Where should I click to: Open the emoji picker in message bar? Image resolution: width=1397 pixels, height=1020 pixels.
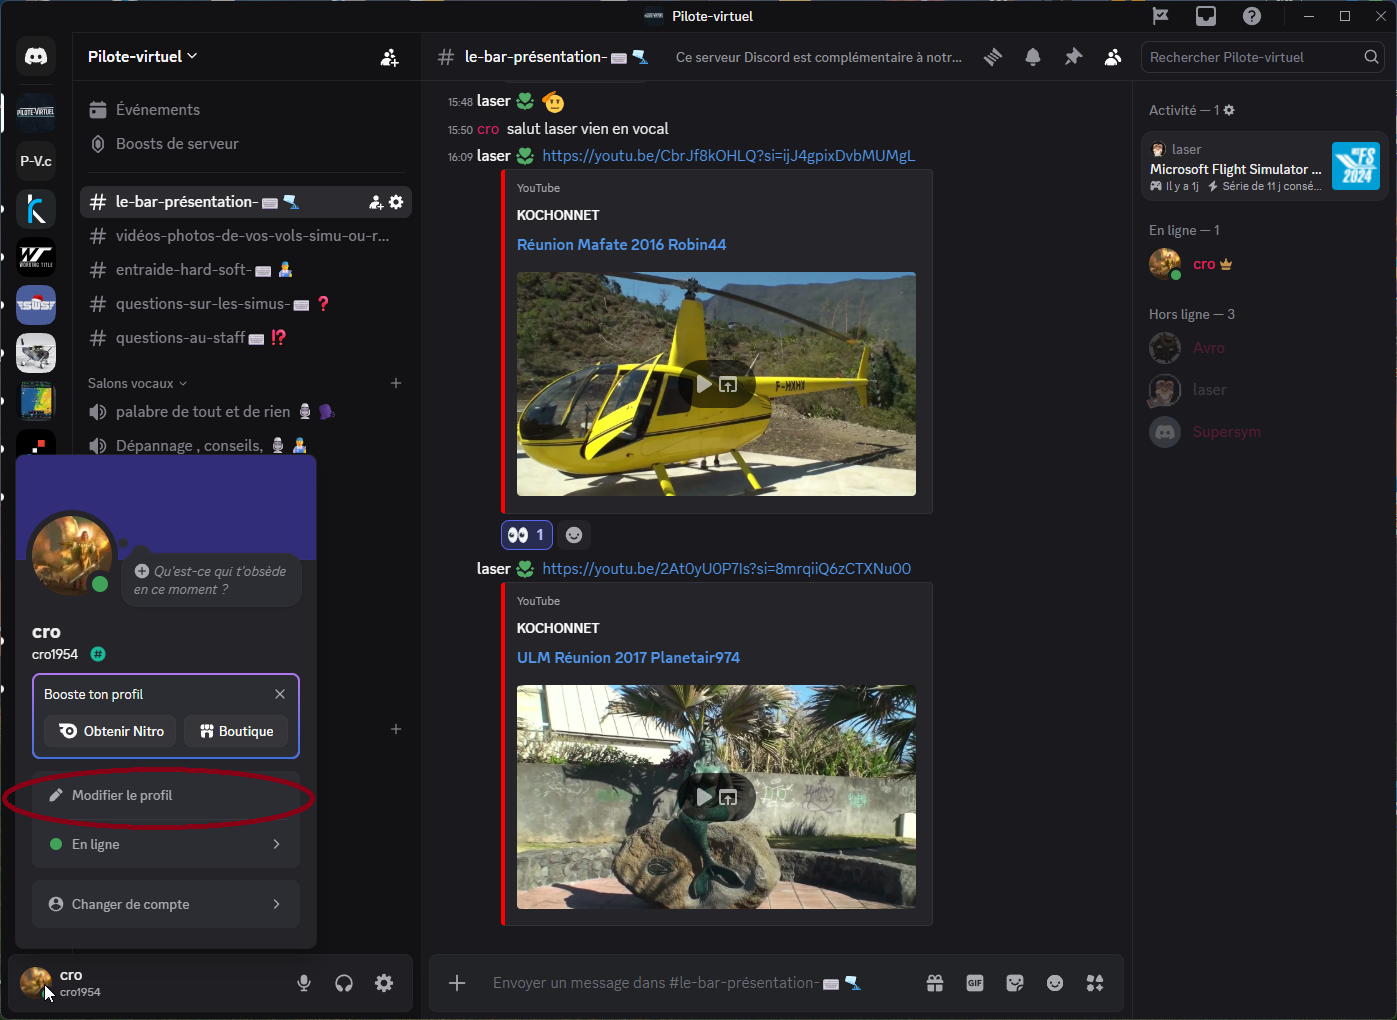[x=1055, y=983]
